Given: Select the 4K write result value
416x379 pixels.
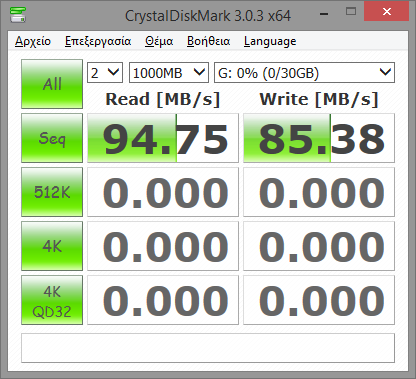Looking at the screenshot, I should click(319, 246).
